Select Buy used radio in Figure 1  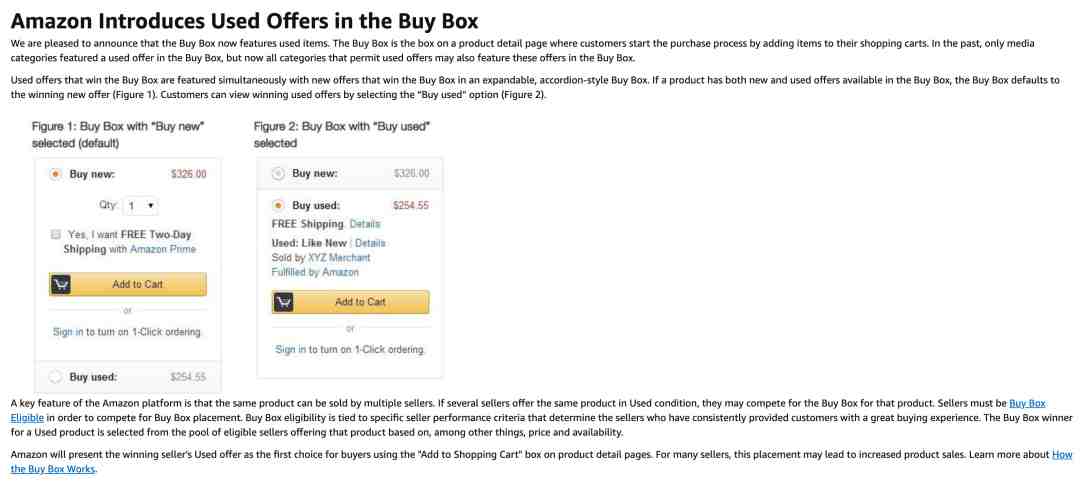click(x=56, y=377)
